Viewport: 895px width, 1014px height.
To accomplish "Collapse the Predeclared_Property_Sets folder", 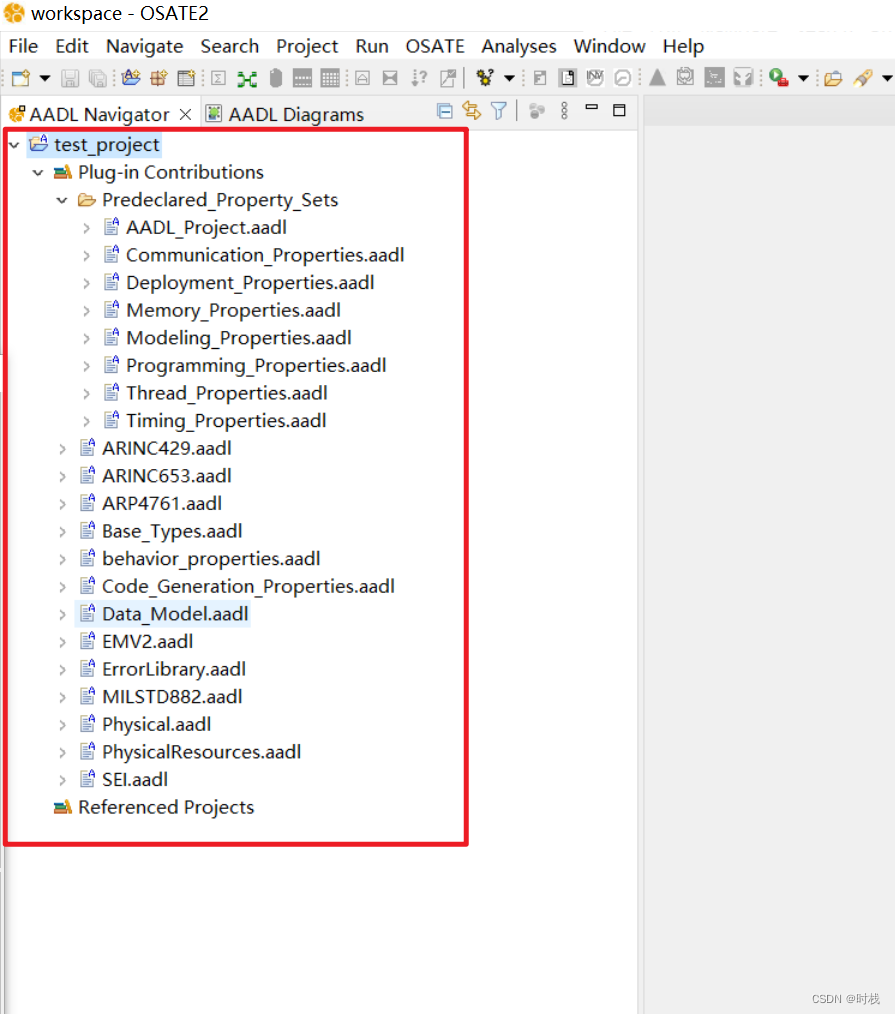I will click(x=62, y=200).
